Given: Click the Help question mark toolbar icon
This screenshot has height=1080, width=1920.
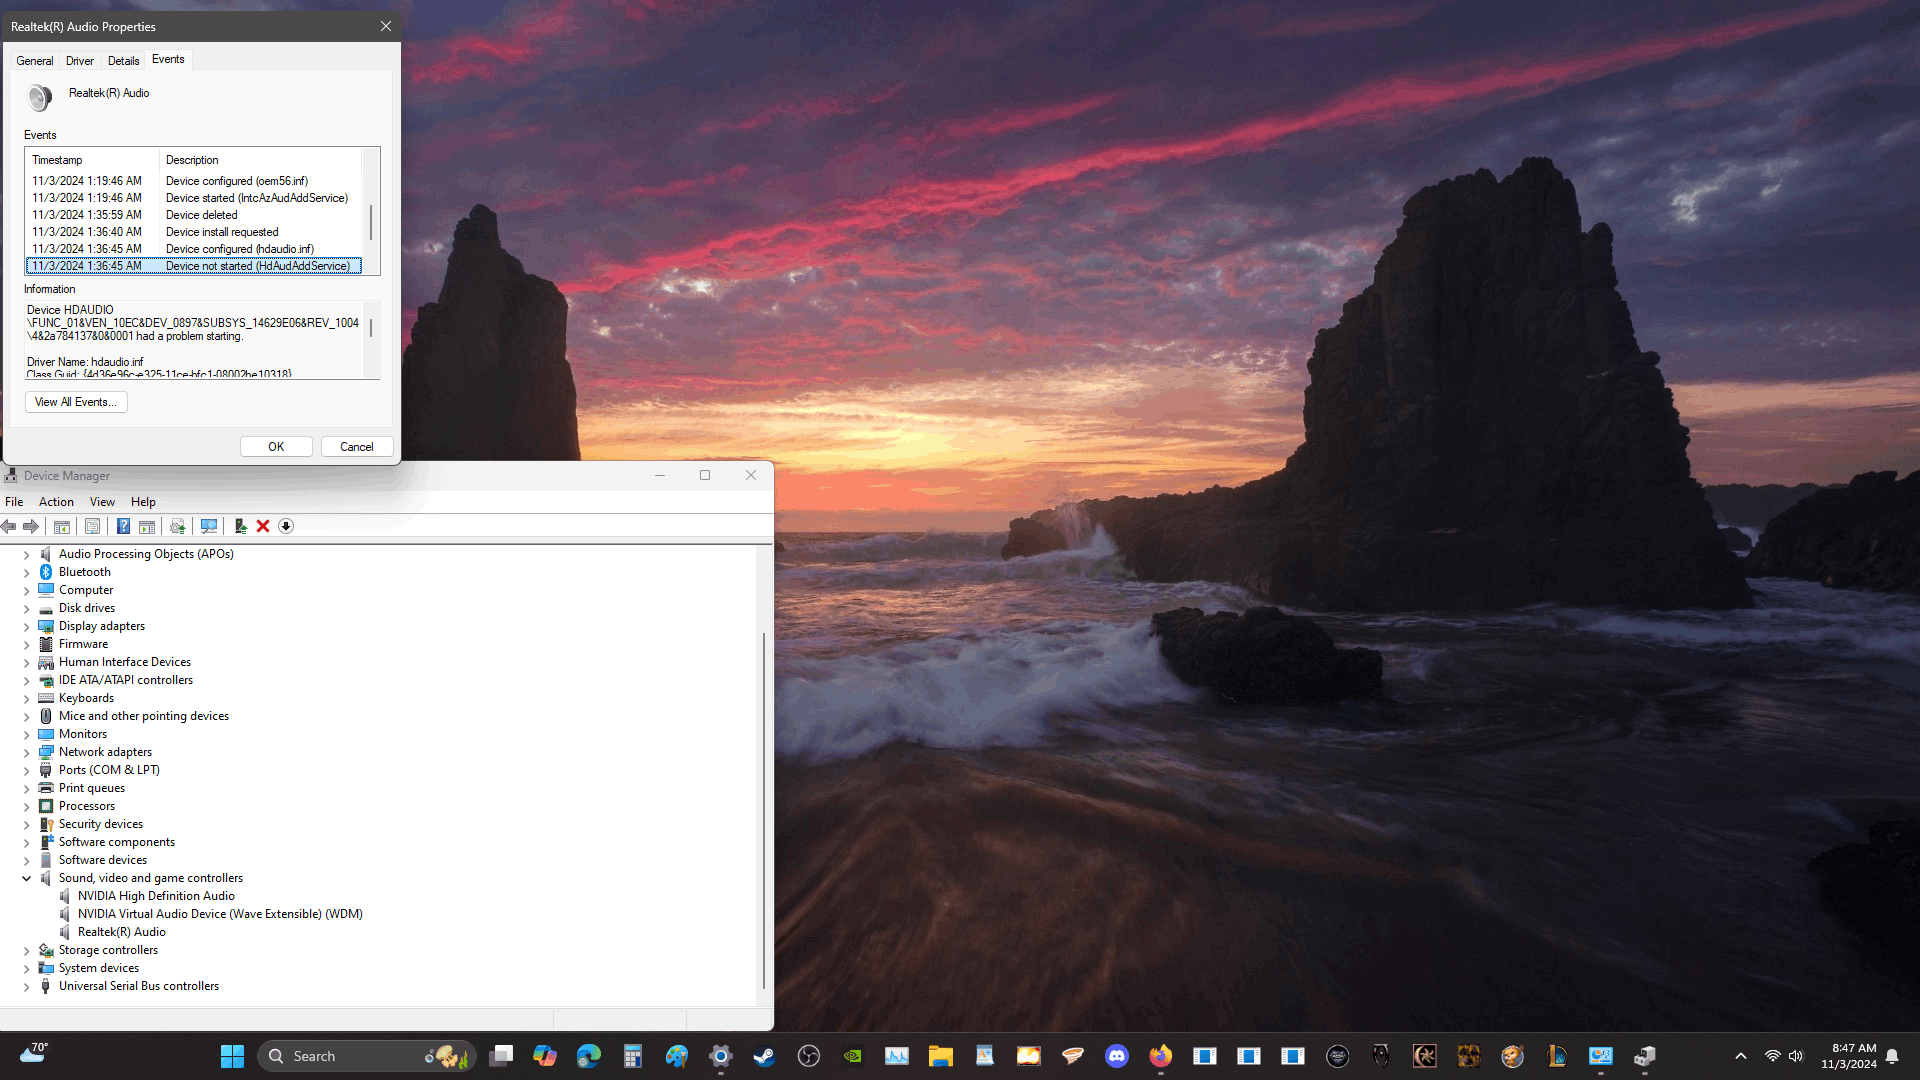Looking at the screenshot, I should click(x=123, y=526).
